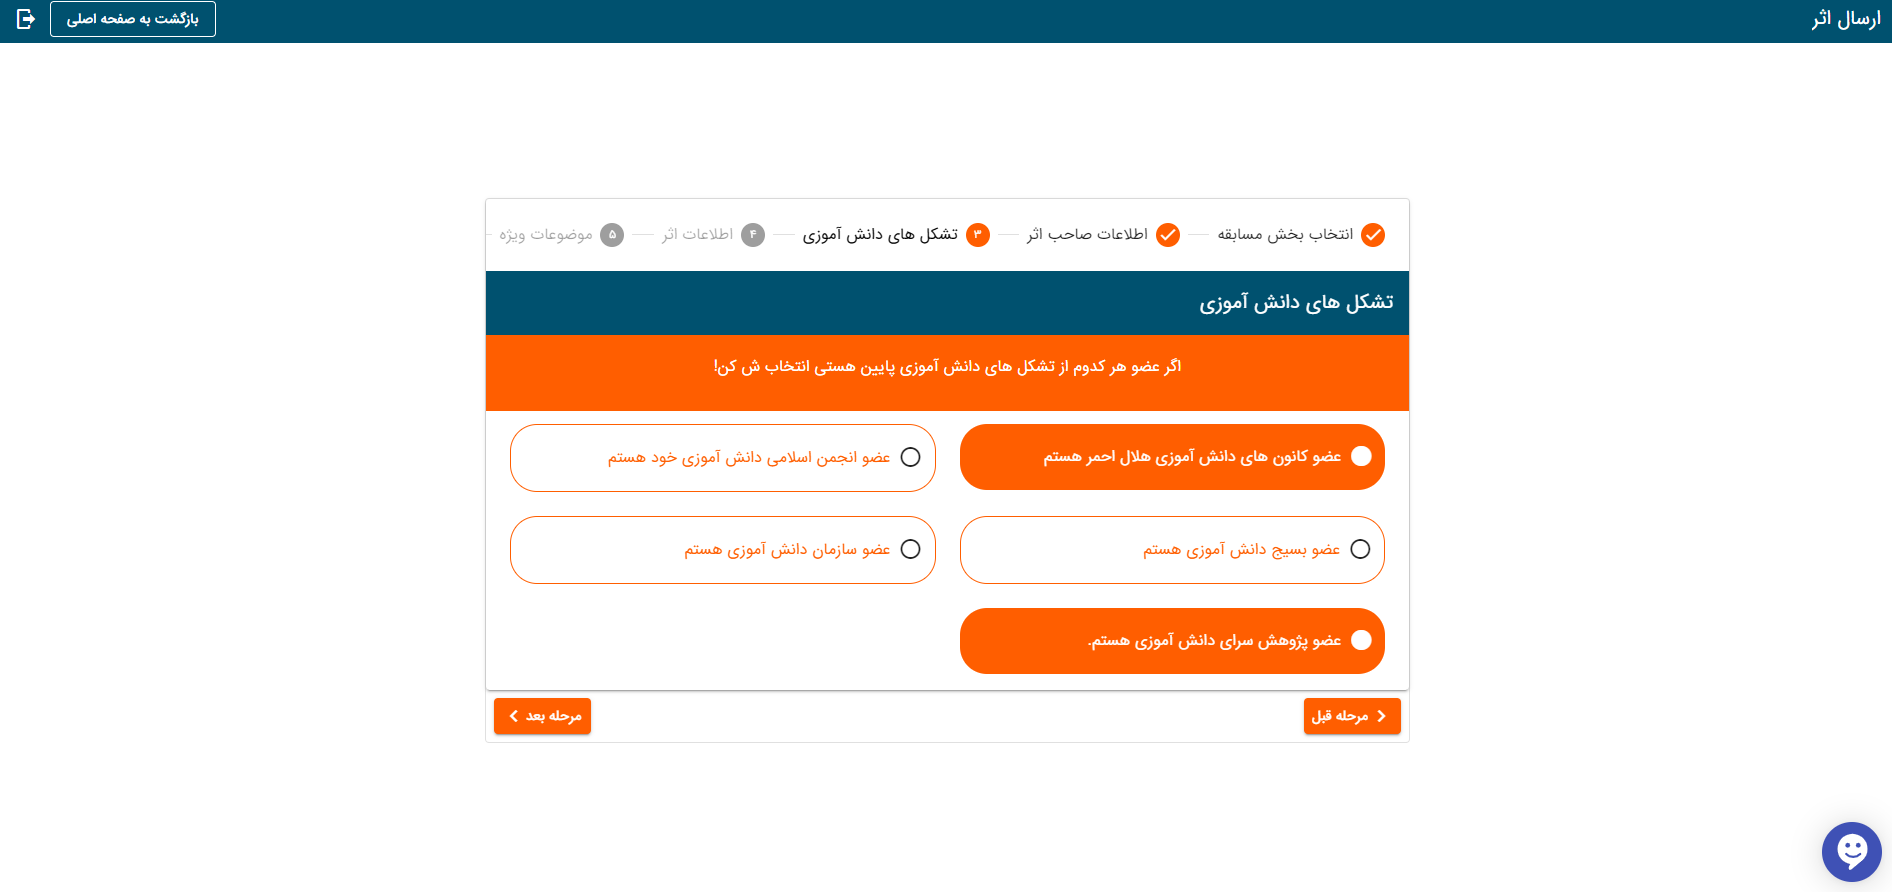Image resolution: width=1892 pixels, height=892 pixels.
Task: Click step 3 circle icon in stepper
Action: pyautogui.click(x=977, y=235)
